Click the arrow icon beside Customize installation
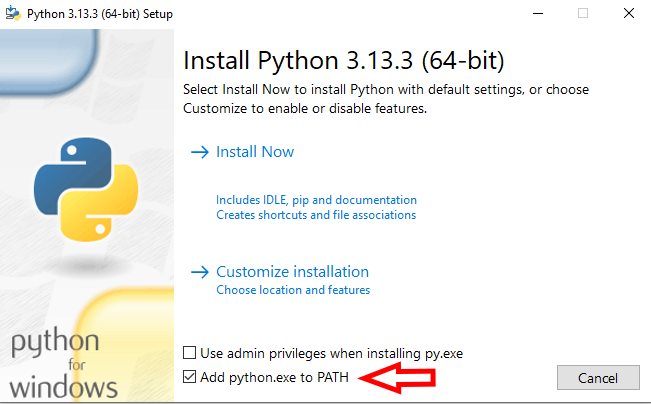651x404 pixels. tap(198, 272)
